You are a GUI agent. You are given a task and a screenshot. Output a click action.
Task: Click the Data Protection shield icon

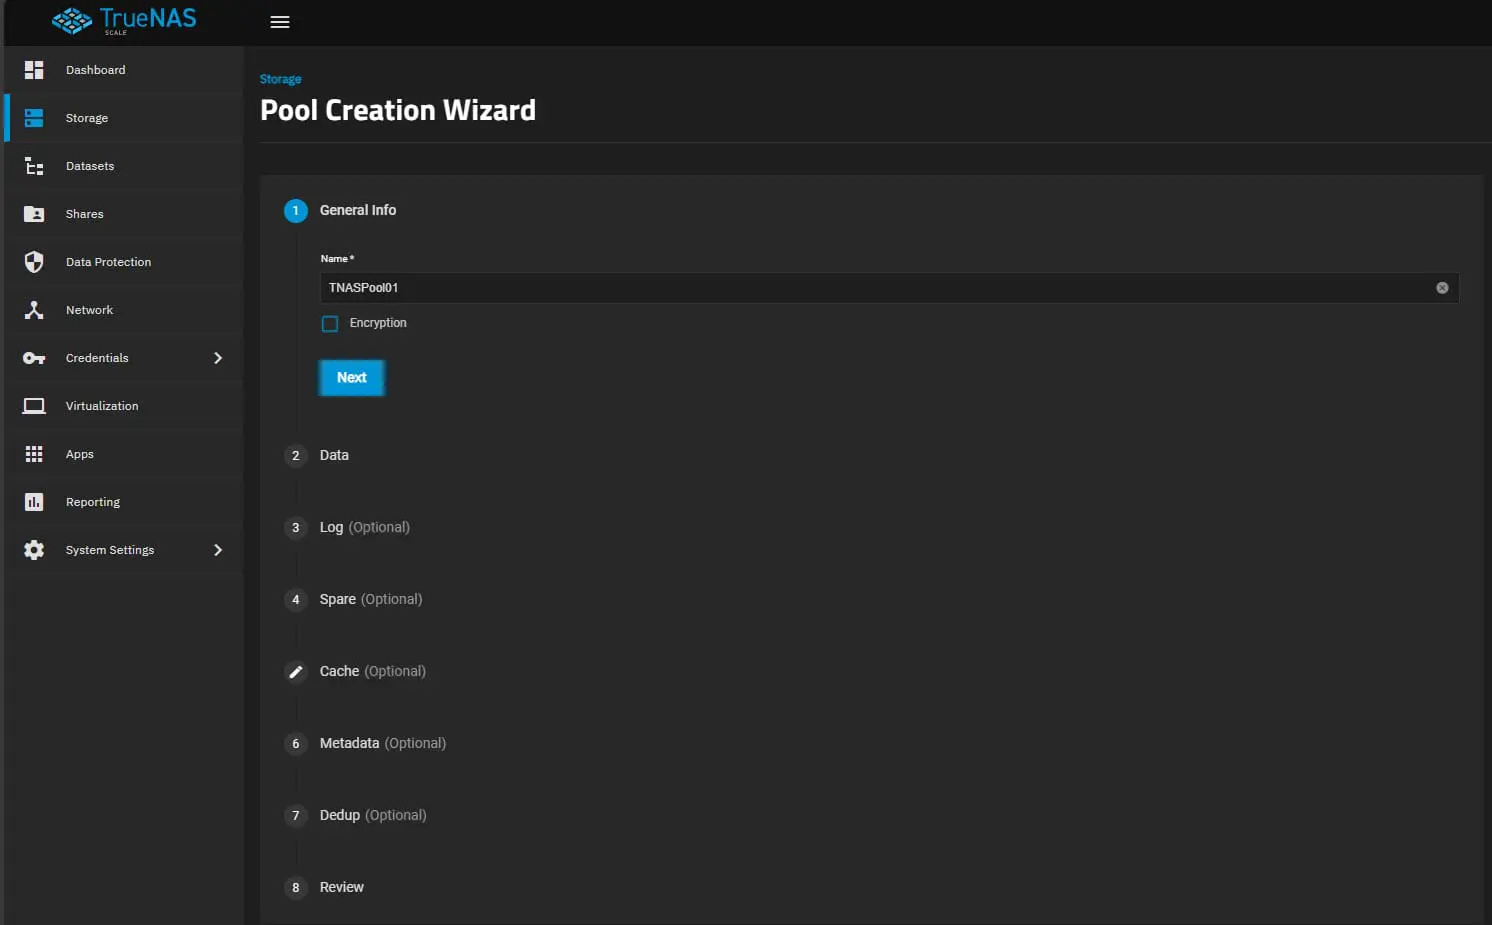34,262
